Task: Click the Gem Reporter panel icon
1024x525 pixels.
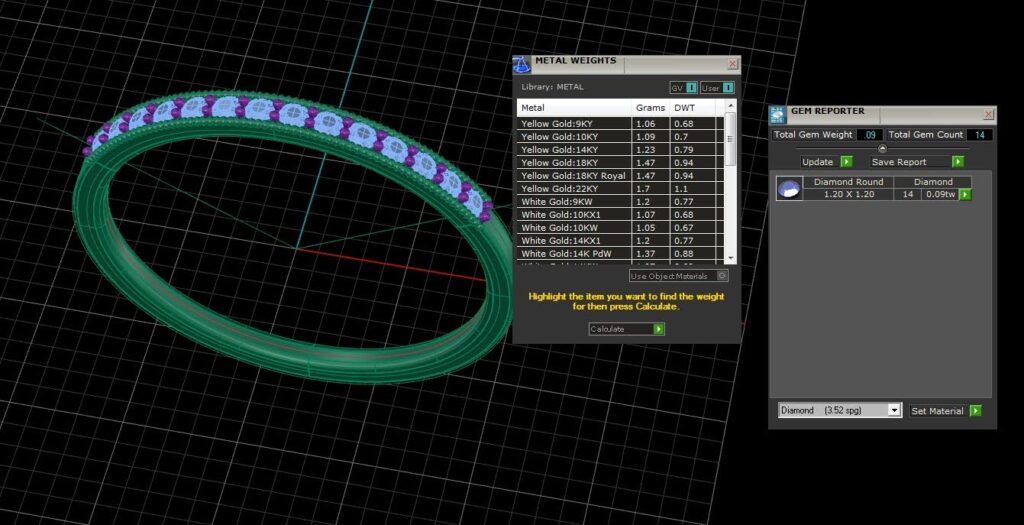Action: (x=777, y=114)
